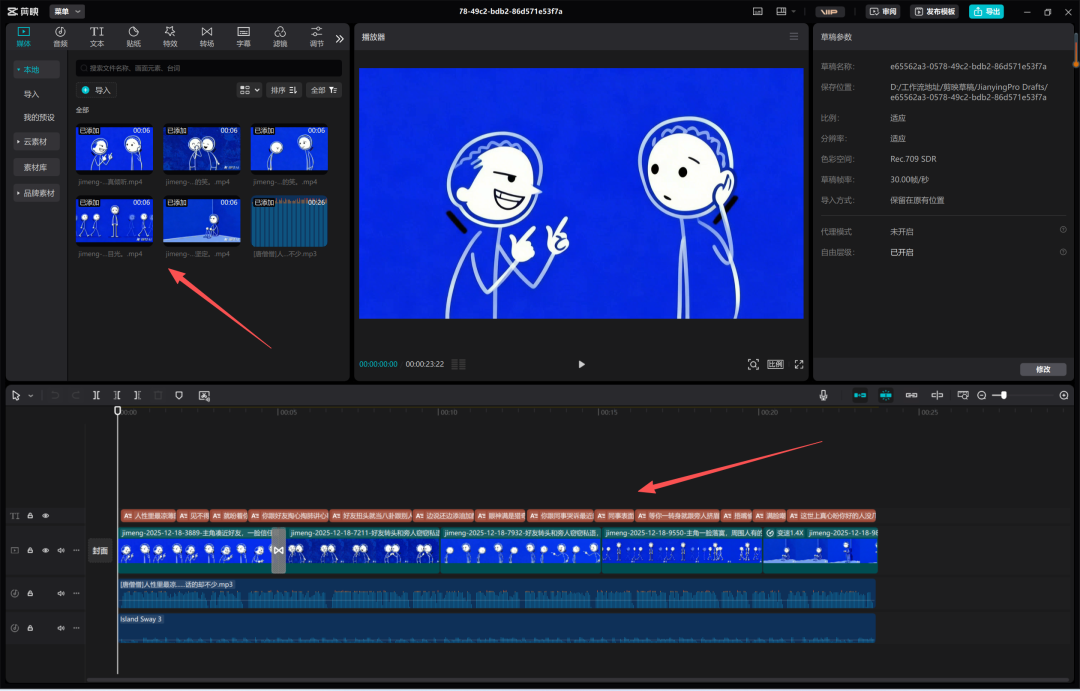The image size is (1080, 691).
Task: Click the marker shield icon in timeline toolbar
Action: point(179,395)
